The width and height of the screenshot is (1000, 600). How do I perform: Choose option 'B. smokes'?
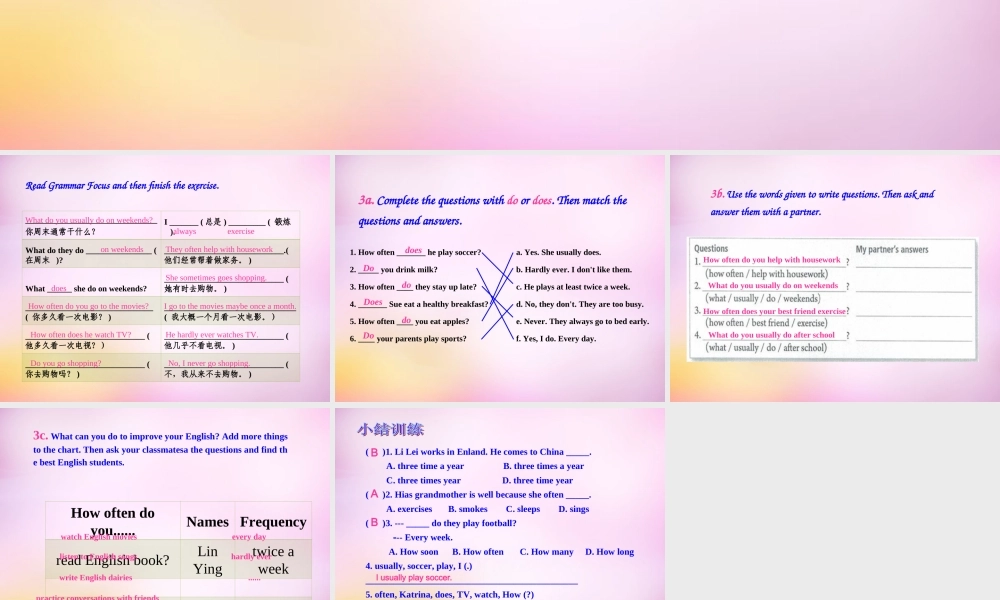click(x=467, y=509)
